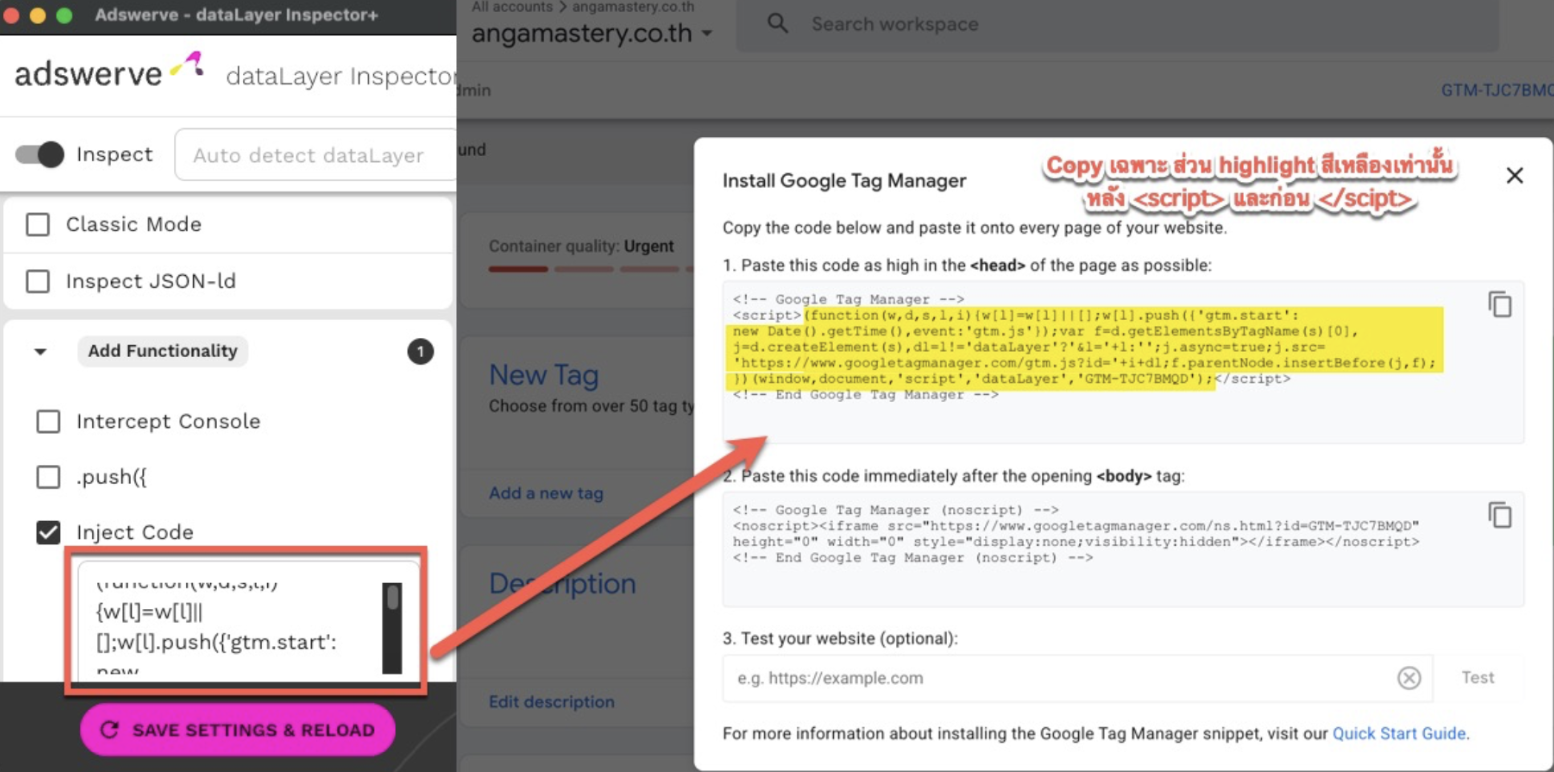Toggle the Inspect switch
The height and width of the screenshot is (772, 1554).
[40, 155]
